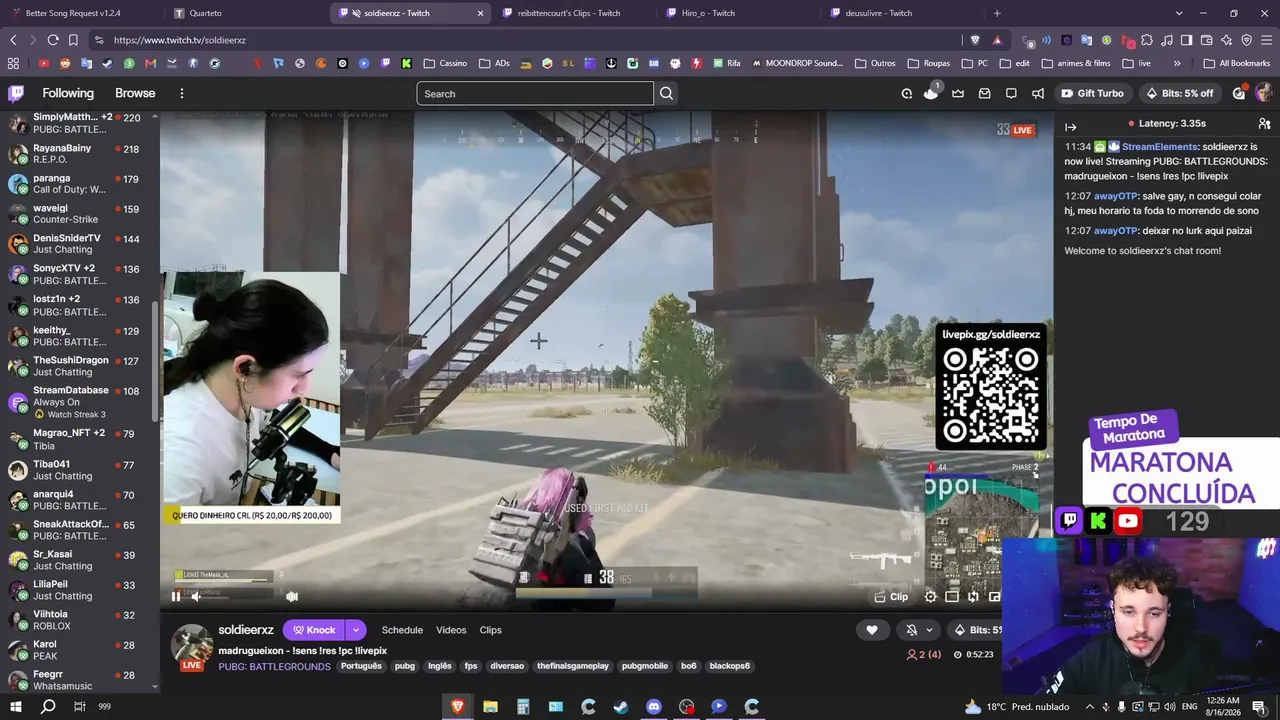Switch to the Quarteto browser tab
Screen dimensions: 1280x720
(x=244, y=13)
